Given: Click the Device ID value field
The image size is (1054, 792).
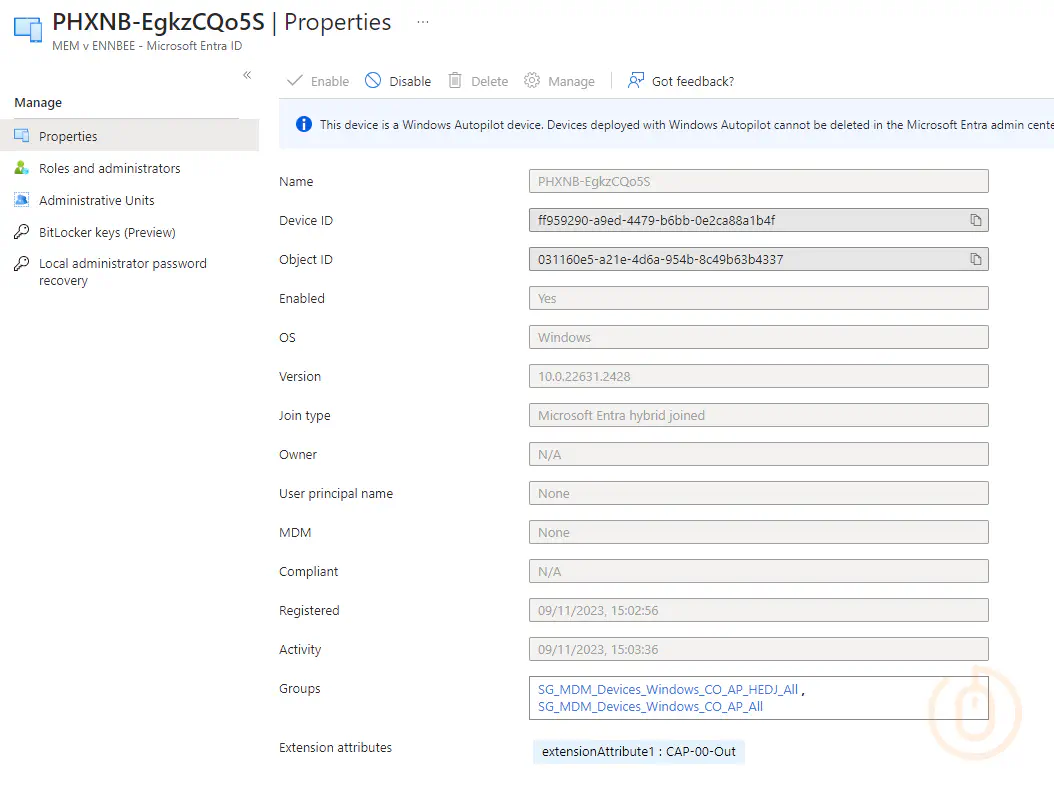Looking at the screenshot, I should [x=758, y=221].
